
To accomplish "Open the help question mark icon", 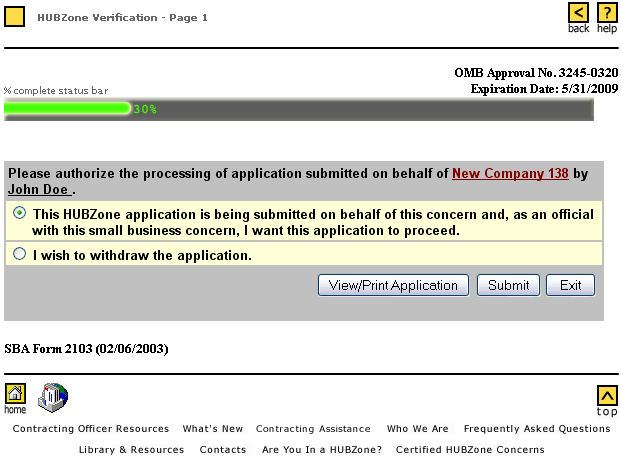I will (607, 13).
